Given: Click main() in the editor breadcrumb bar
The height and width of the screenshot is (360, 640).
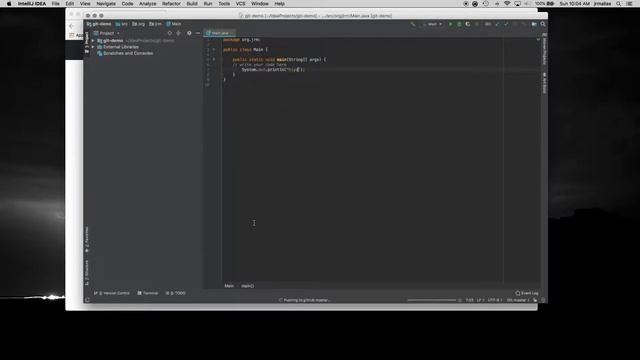Looking at the screenshot, I should pos(247,286).
